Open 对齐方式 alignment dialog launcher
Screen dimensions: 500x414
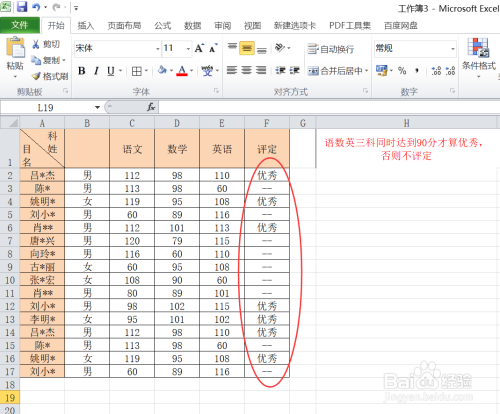[365, 91]
